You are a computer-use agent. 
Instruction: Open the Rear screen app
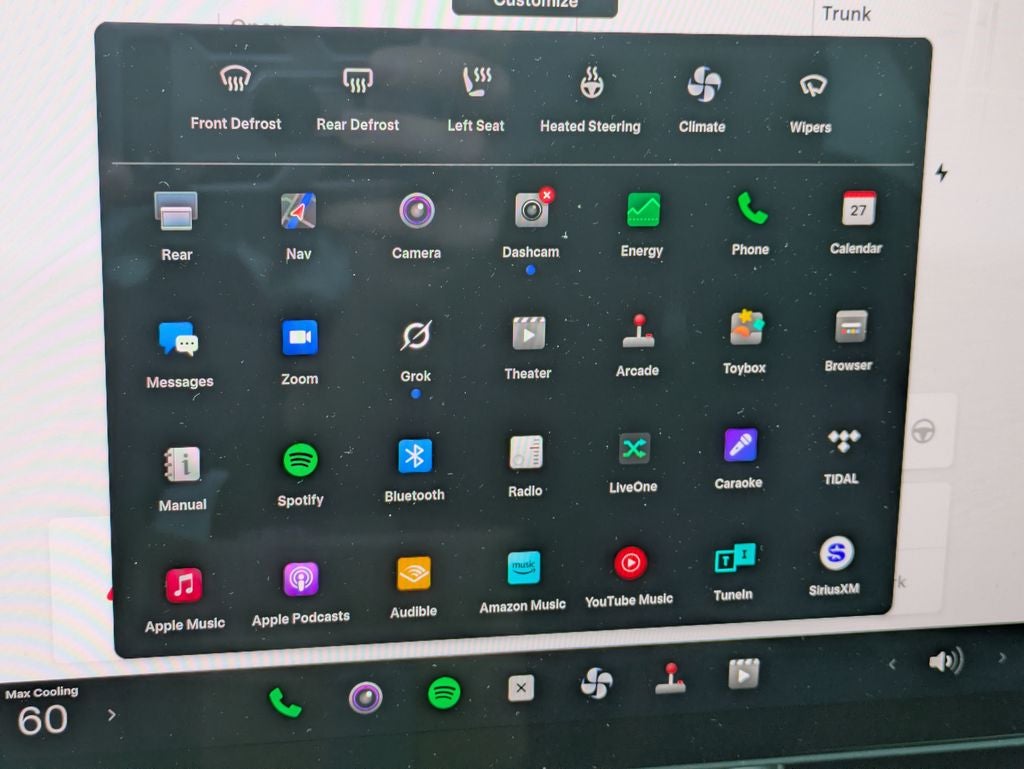click(176, 227)
